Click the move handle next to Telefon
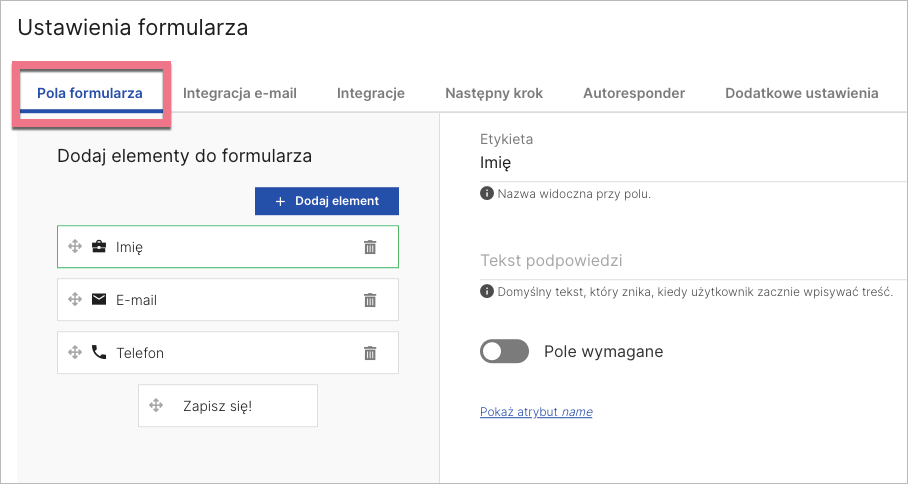 pyautogui.click(x=74, y=353)
